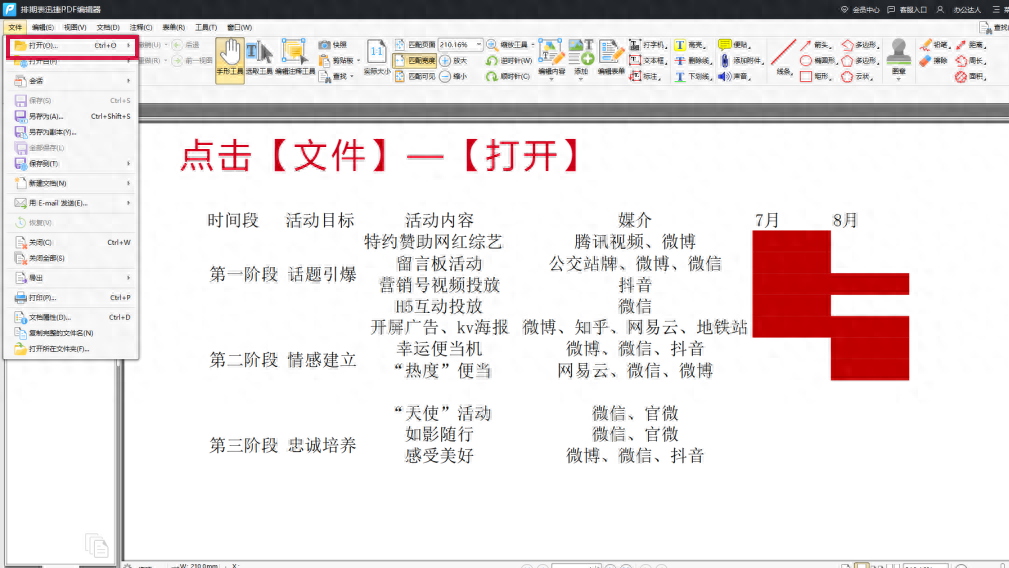Select the Highlight (高亮) tool

(x=689, y=44)
